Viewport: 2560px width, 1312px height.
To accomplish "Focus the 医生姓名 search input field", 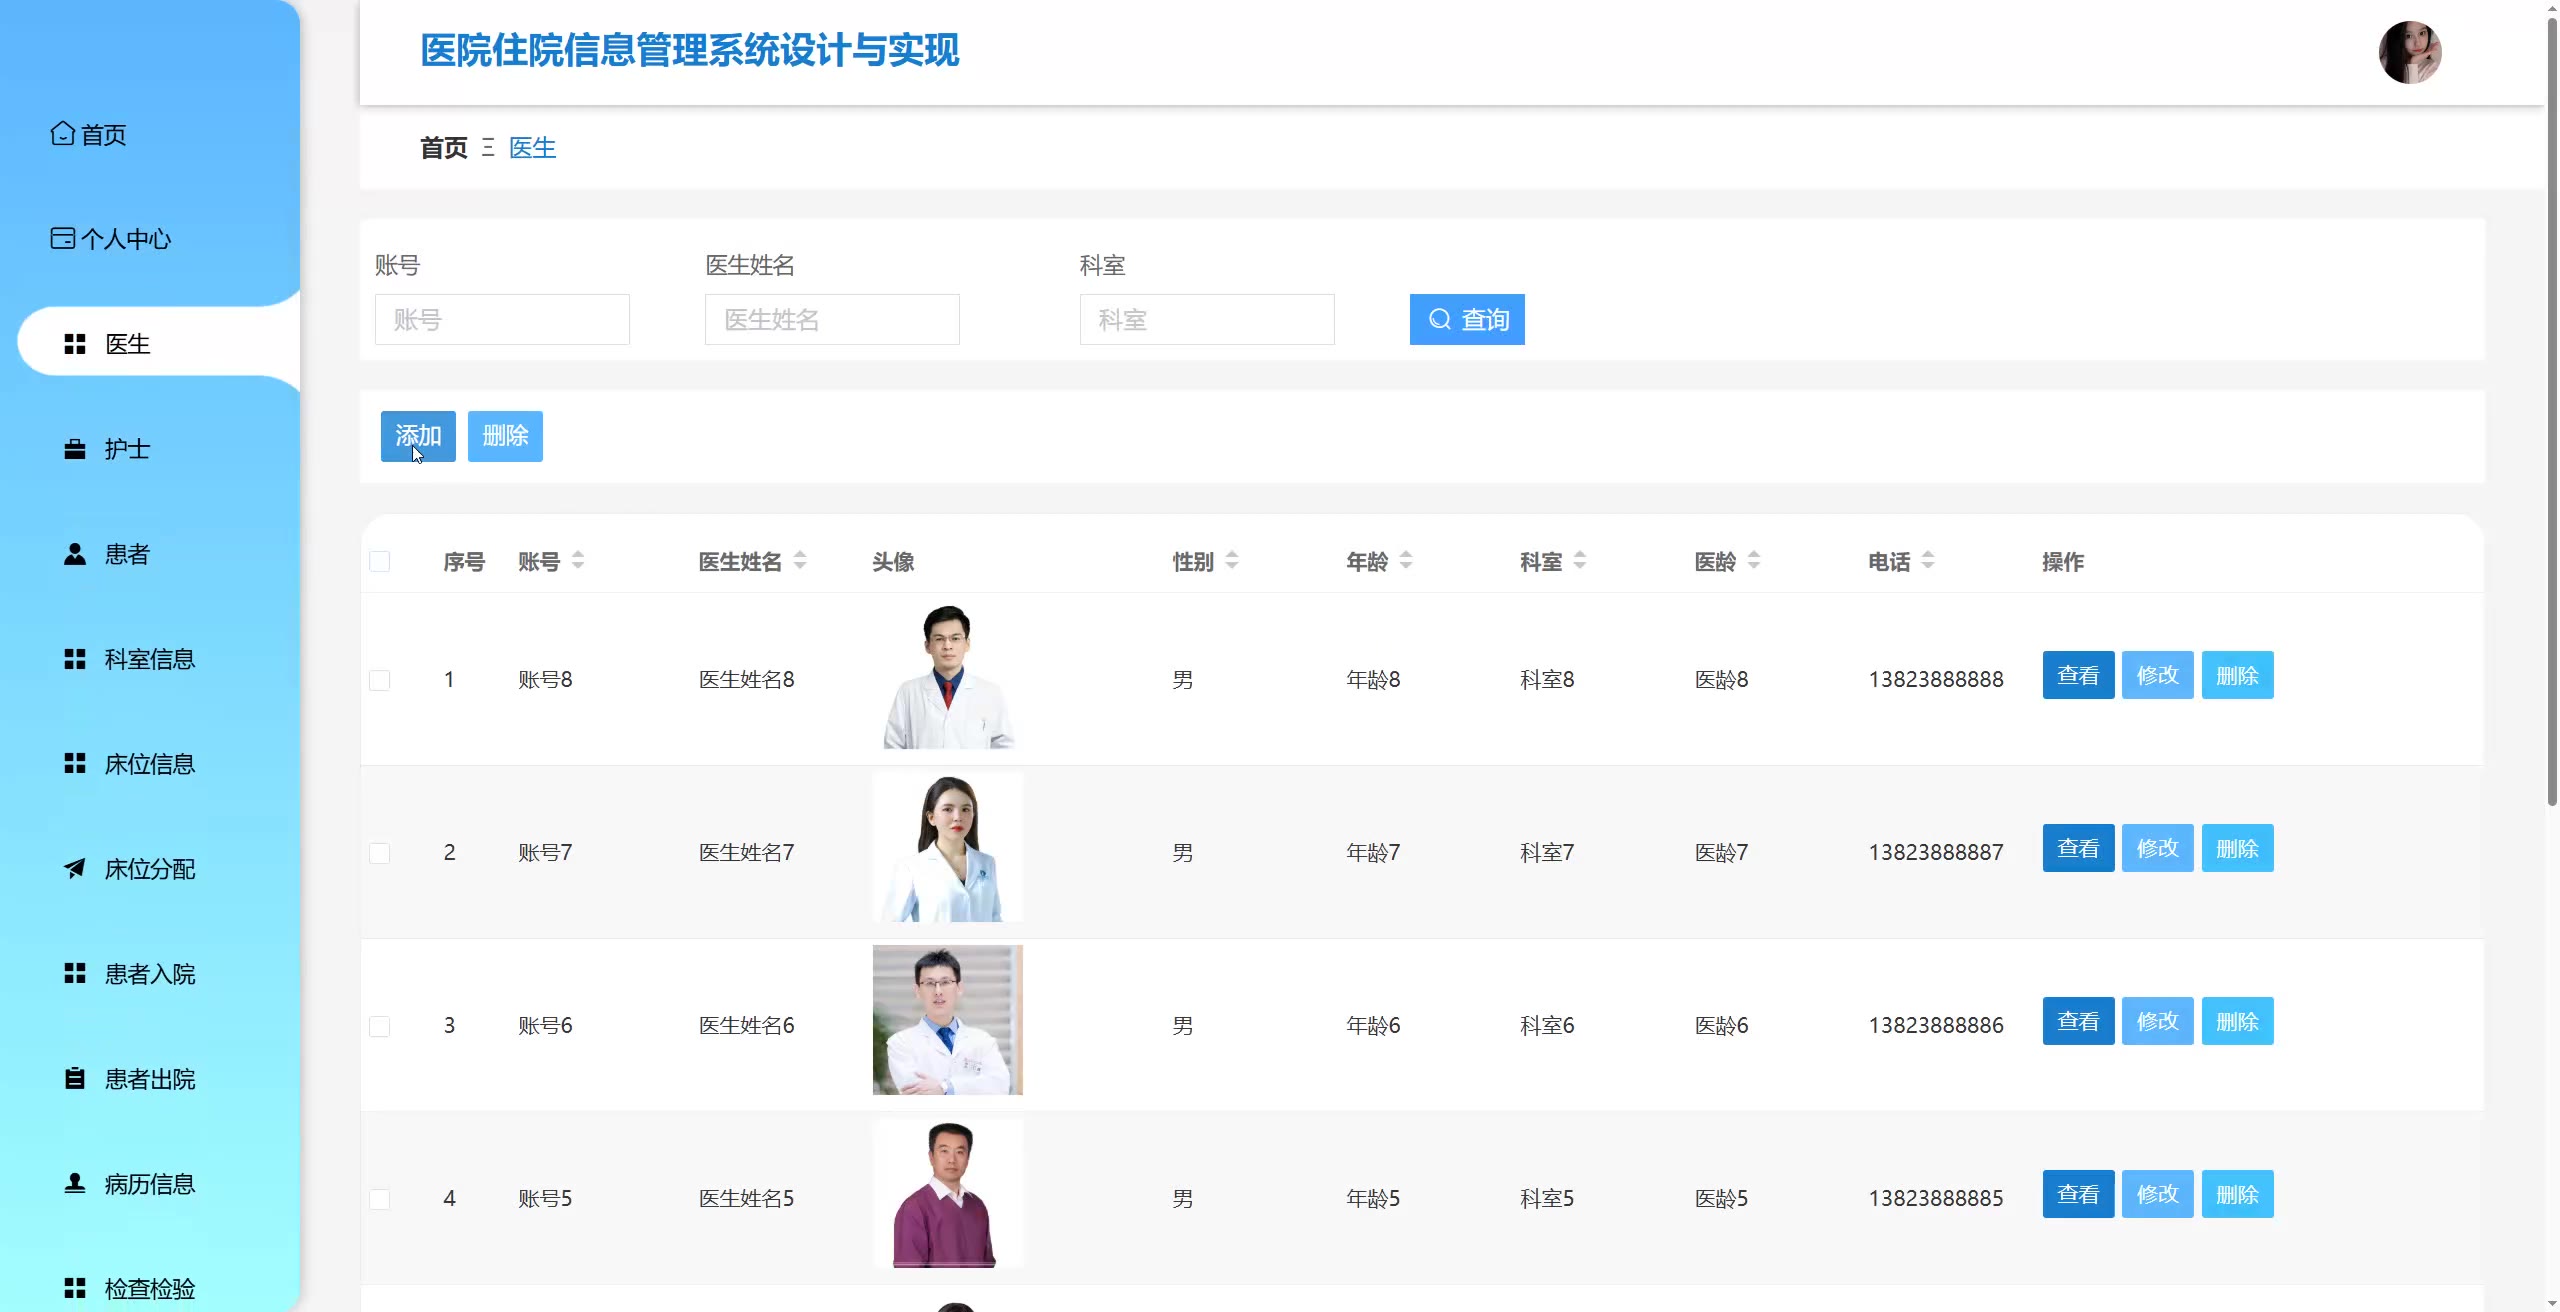I will (x=832, y=320).
